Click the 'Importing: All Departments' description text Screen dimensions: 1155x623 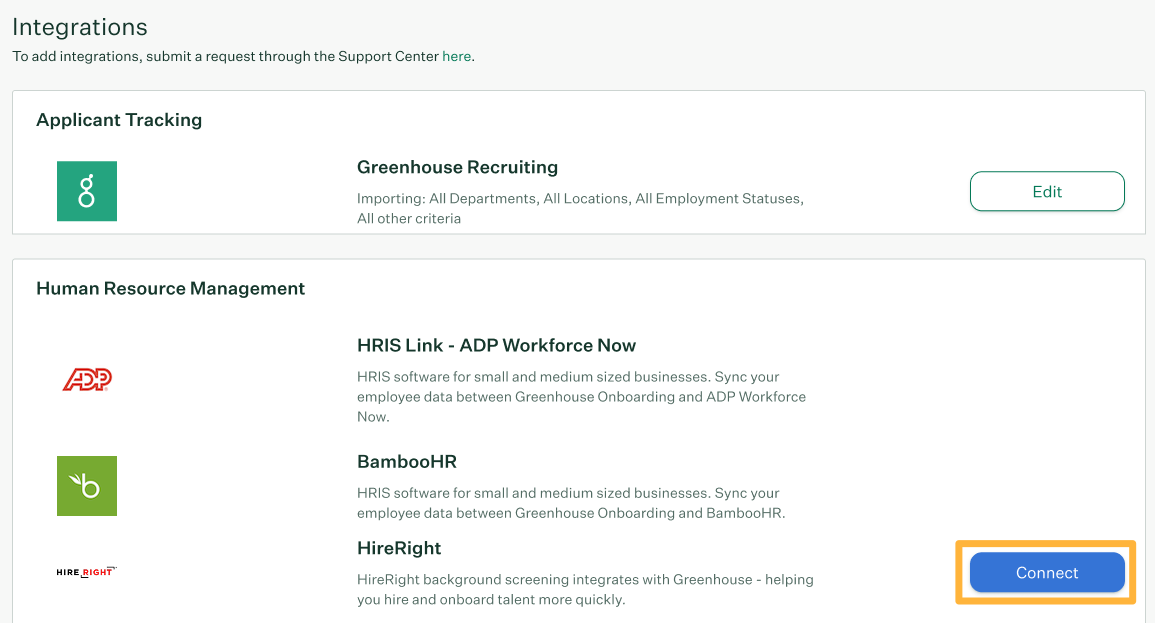580,208
